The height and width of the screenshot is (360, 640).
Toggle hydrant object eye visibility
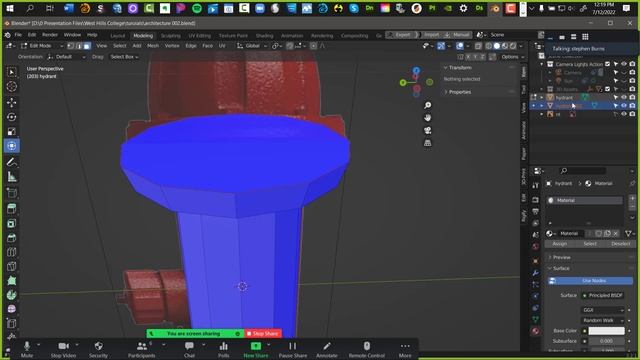[x=624, y=97]
